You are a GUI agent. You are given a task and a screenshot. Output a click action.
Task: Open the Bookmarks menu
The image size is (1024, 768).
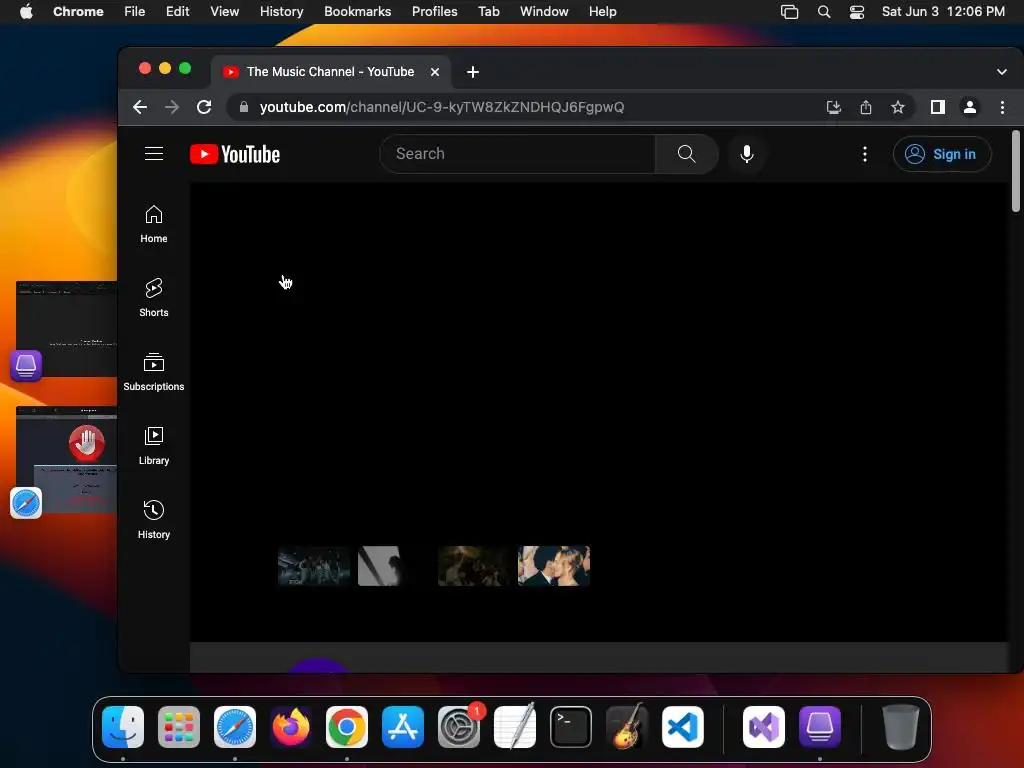(357, 11)
